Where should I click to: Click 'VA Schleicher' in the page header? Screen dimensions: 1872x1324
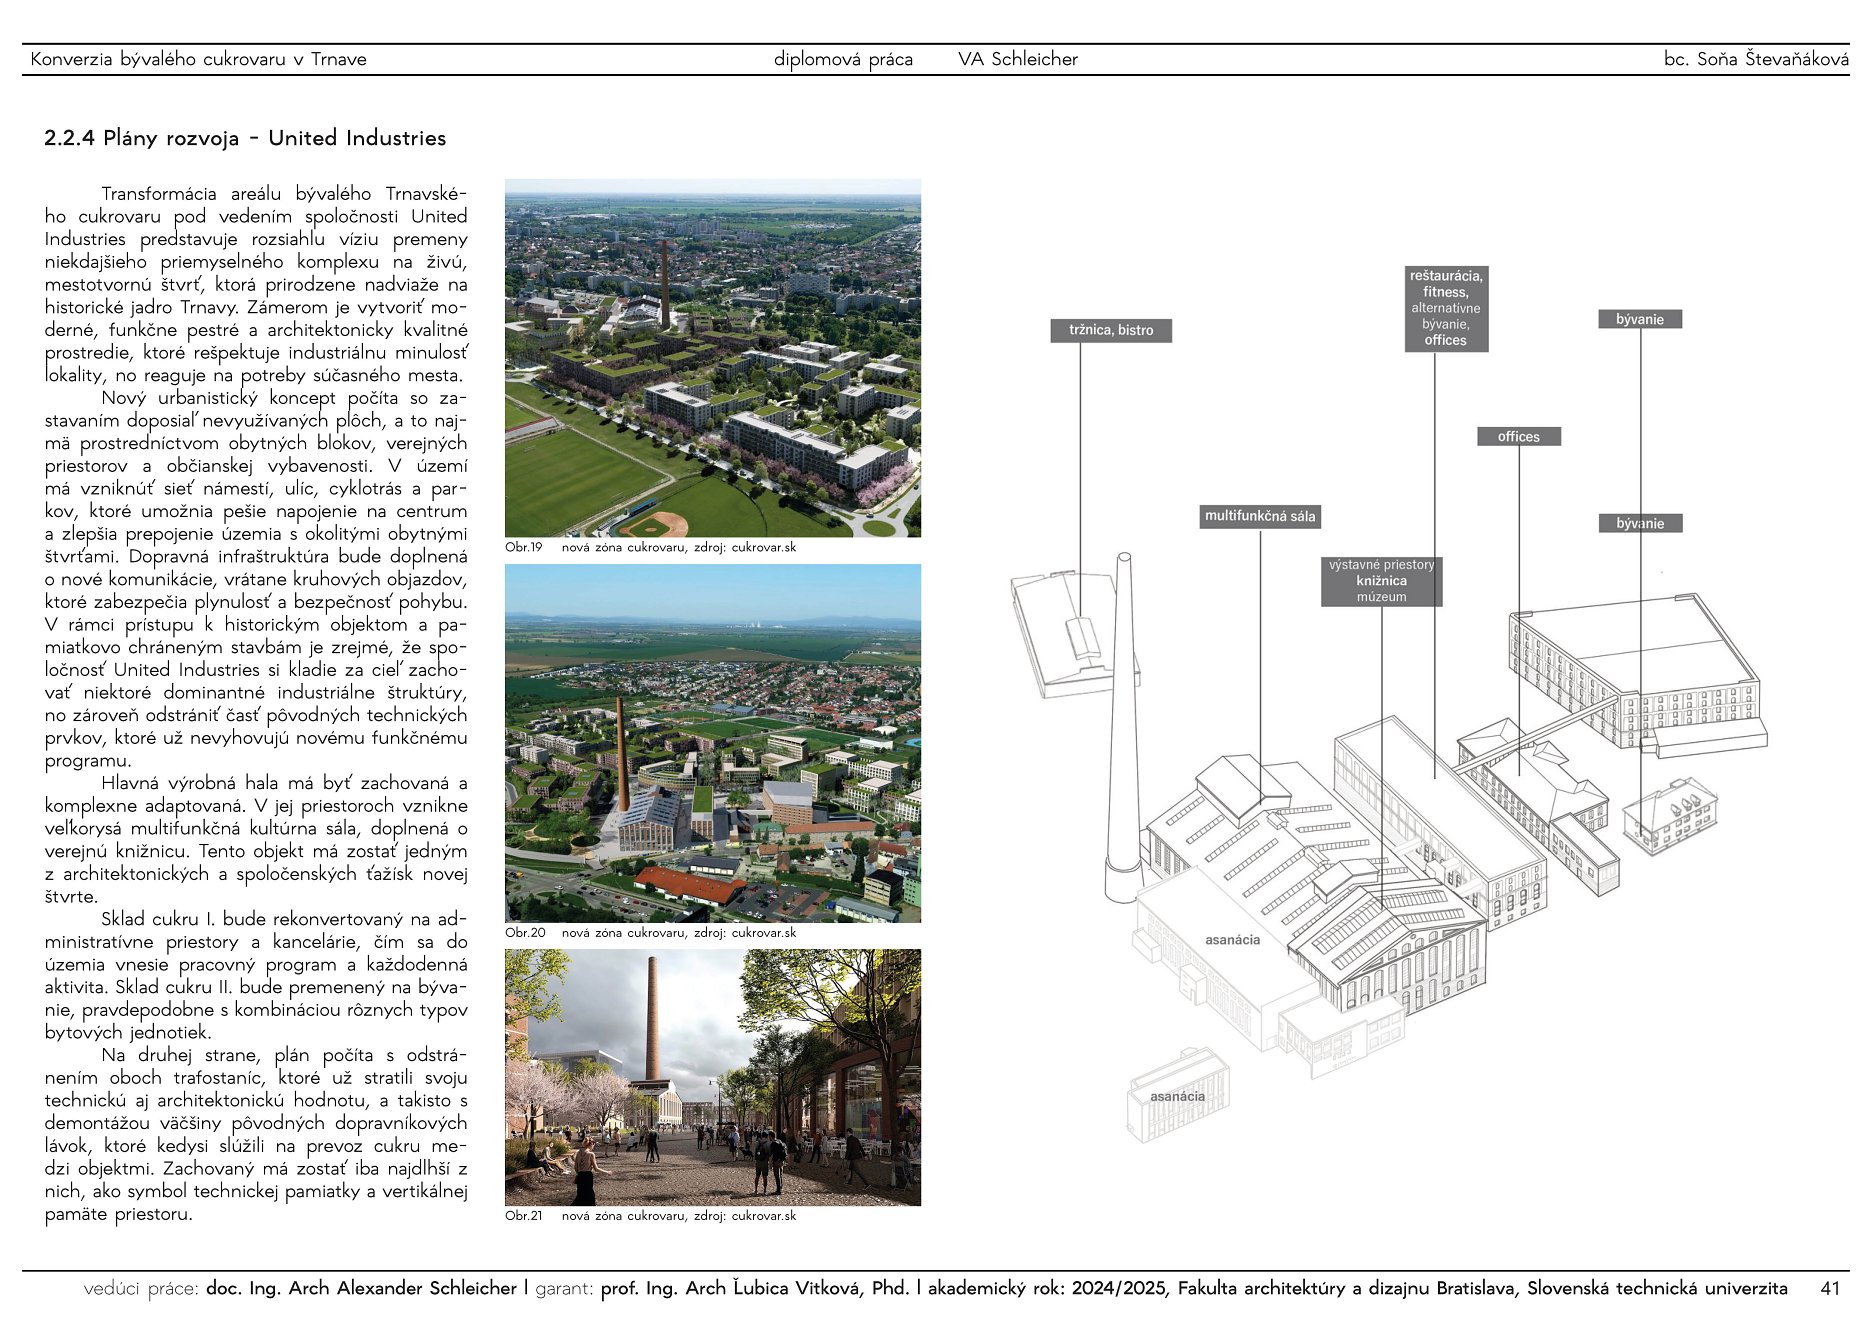click(1017, 59)
